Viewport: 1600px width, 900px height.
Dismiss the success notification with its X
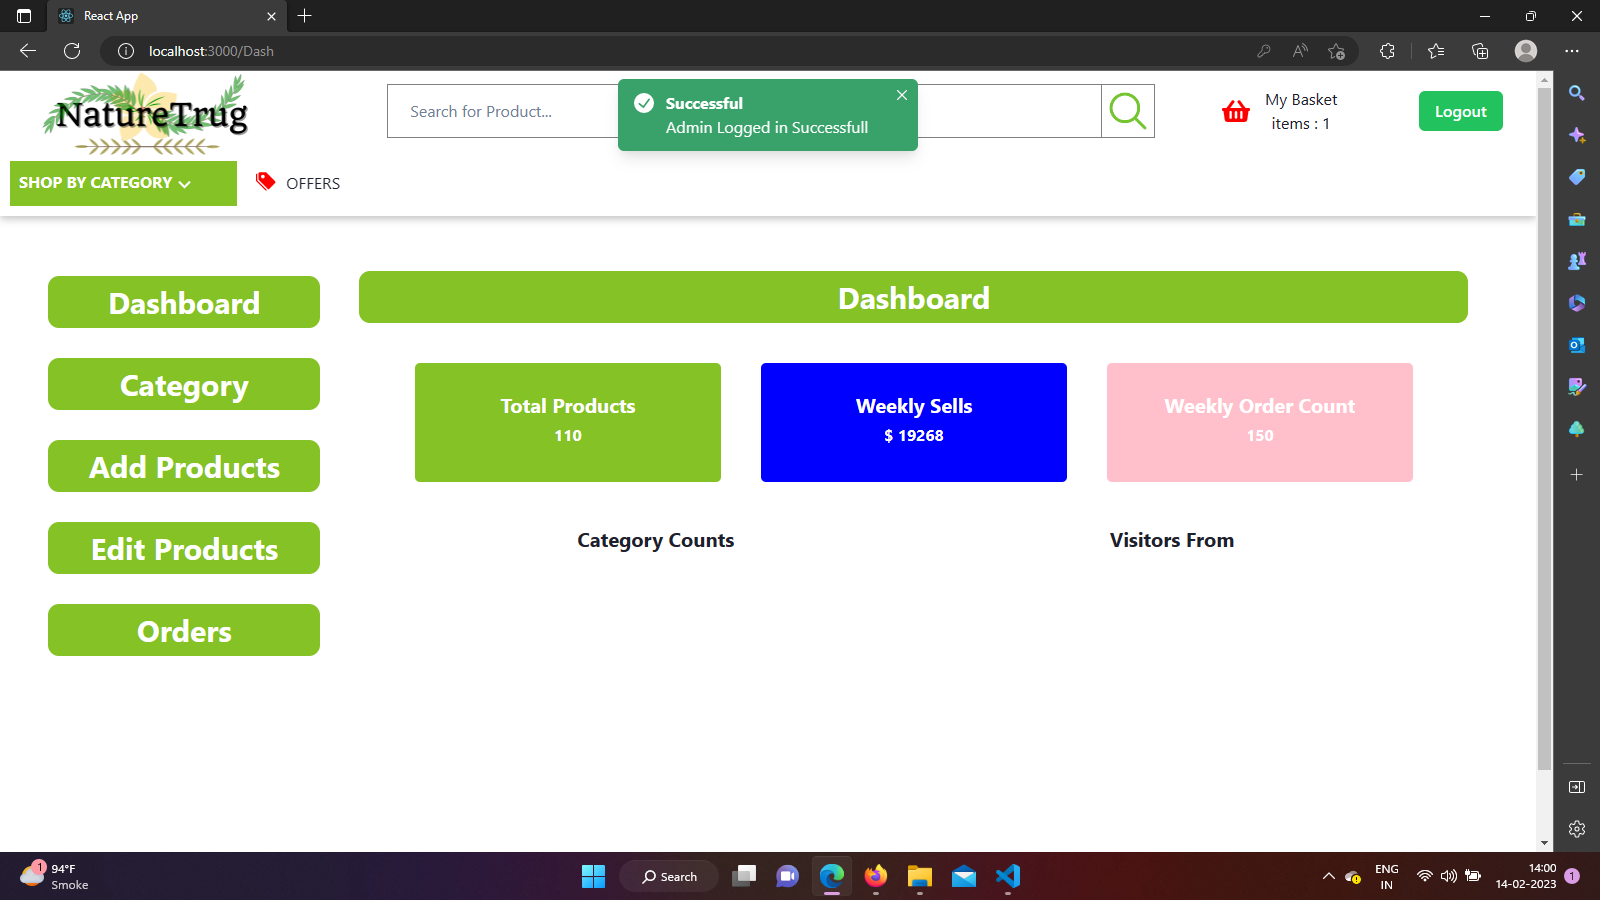[902, 95]
